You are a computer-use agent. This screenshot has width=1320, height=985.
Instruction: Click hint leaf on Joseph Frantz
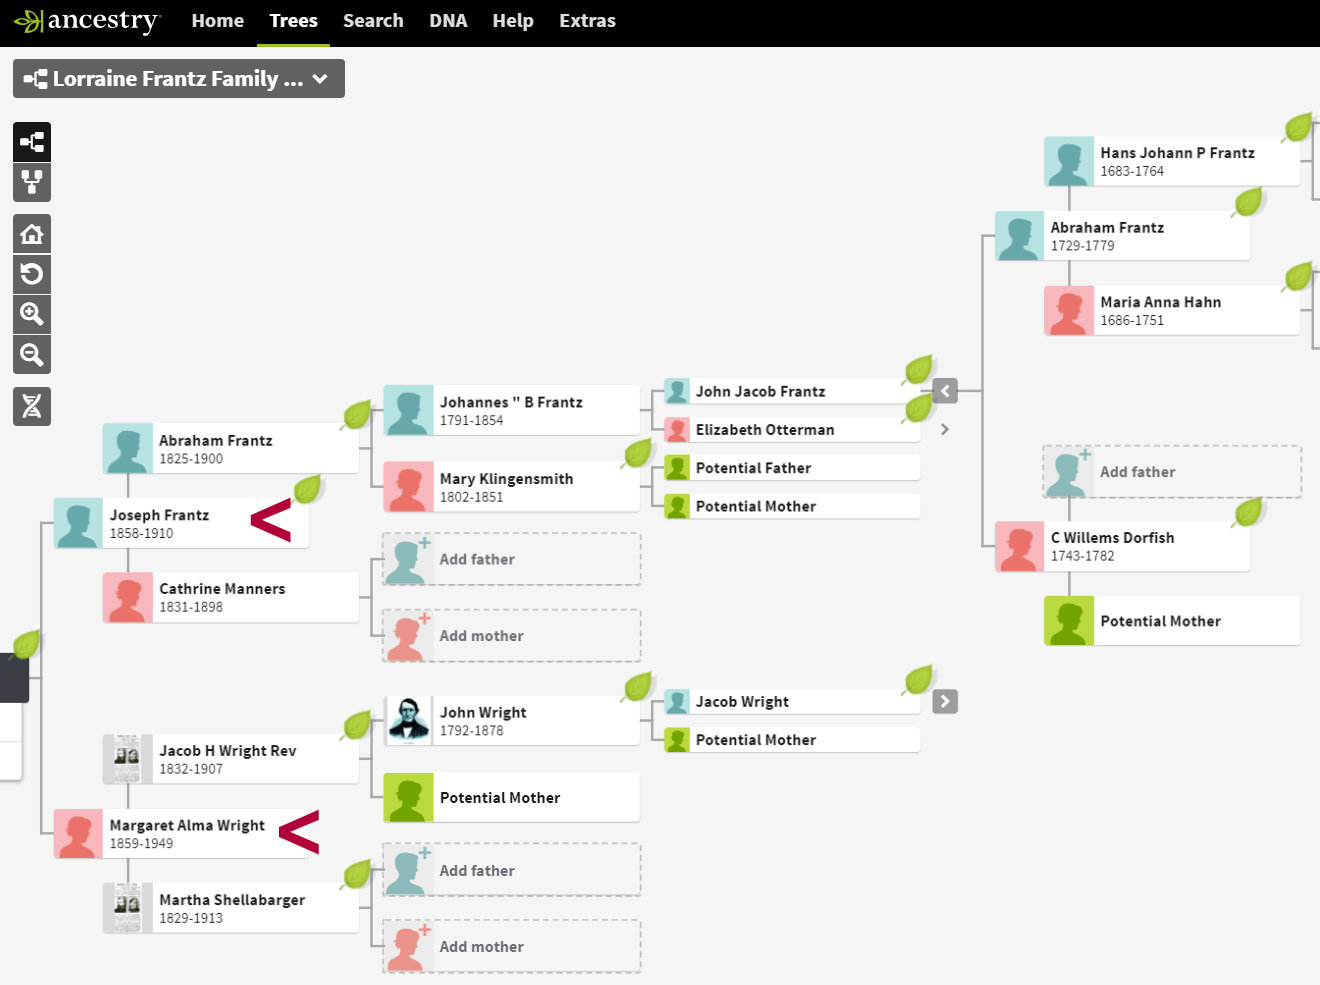pos(307,489)
